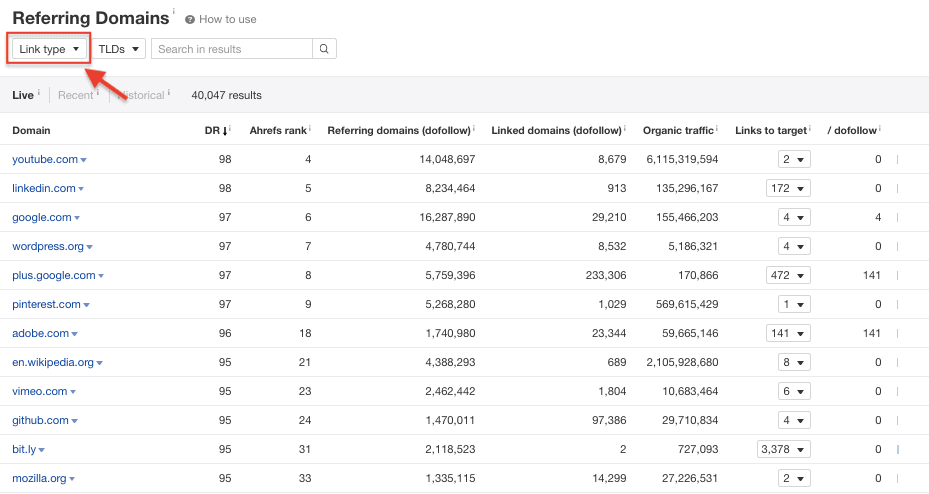This screenshot has height=494, width=929.
Task: Click info icon next to Referring Domains title
Action: (173, 13)
